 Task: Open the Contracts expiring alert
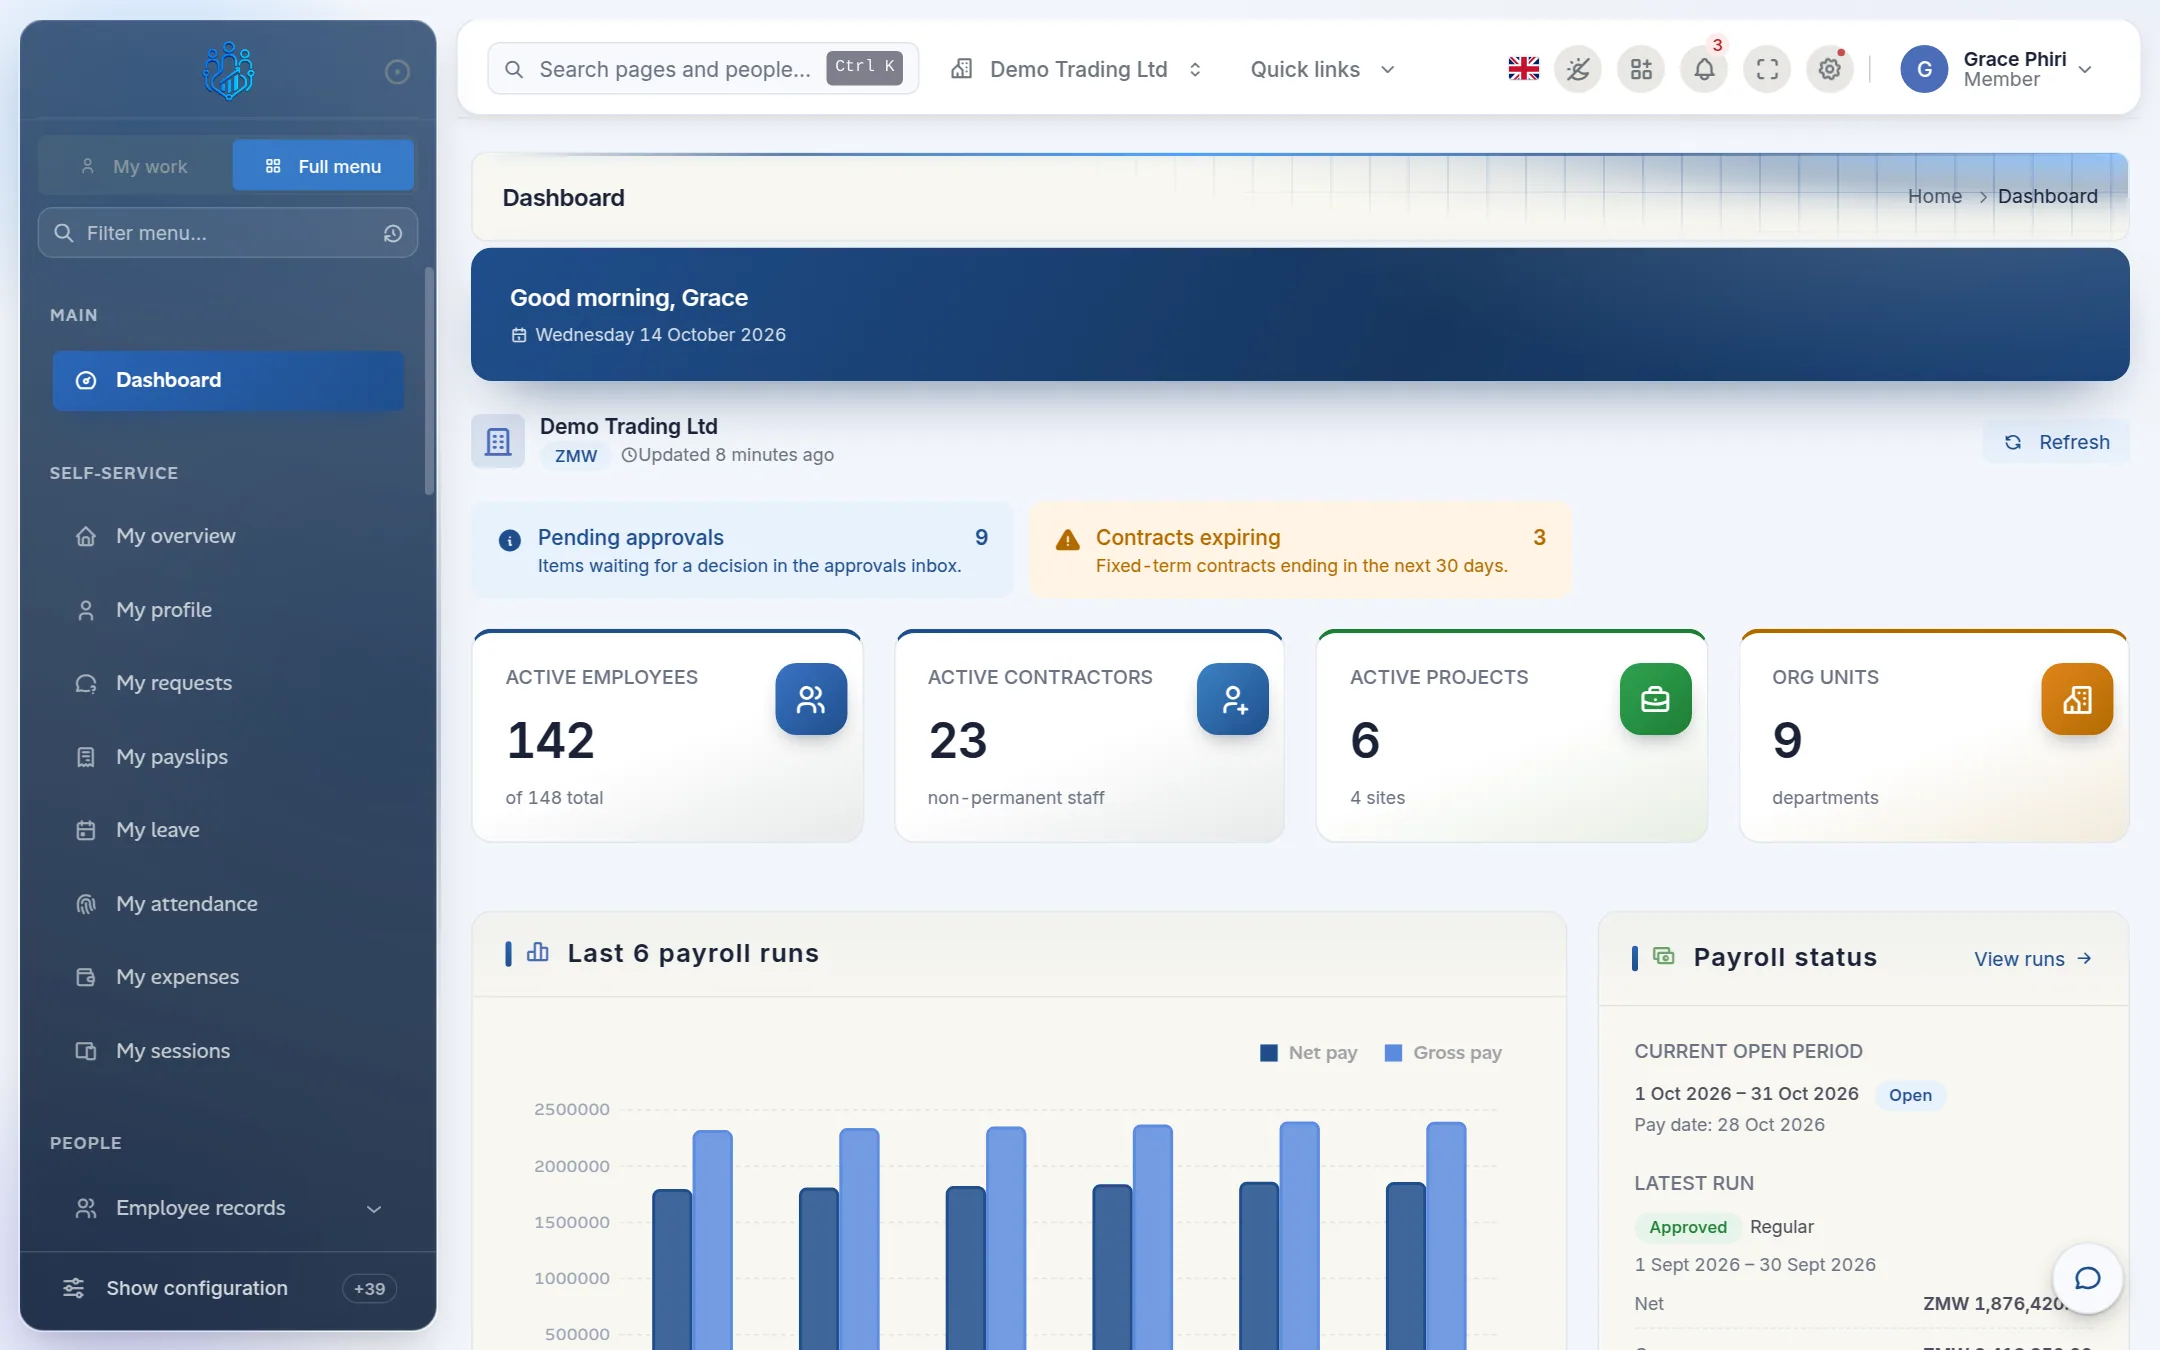[1300, 550]
